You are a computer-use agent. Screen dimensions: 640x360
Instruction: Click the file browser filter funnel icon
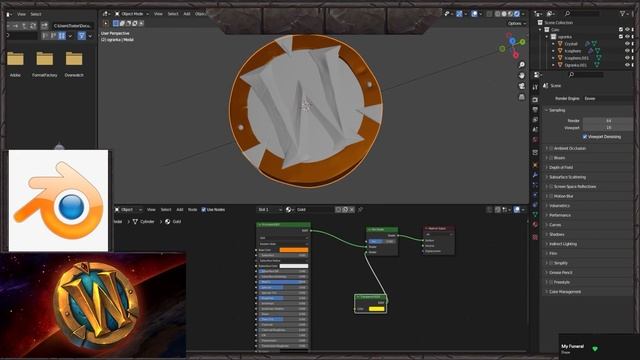82,36
